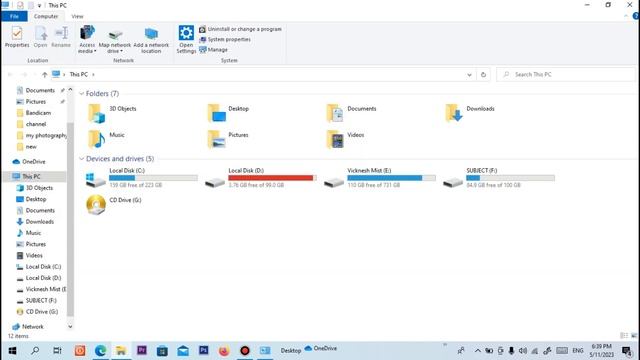The image size is (640, 360).
Task: Open Access media dropdown in ribbon
Action: (87, 39)
